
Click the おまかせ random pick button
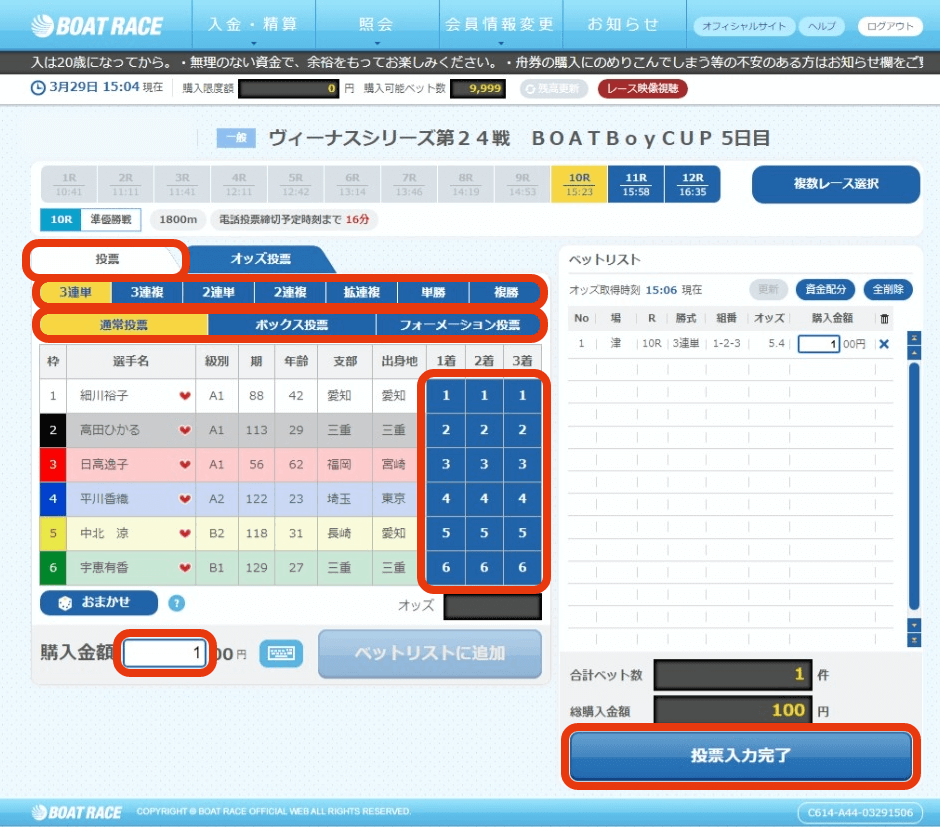click(x=99, y=603)
